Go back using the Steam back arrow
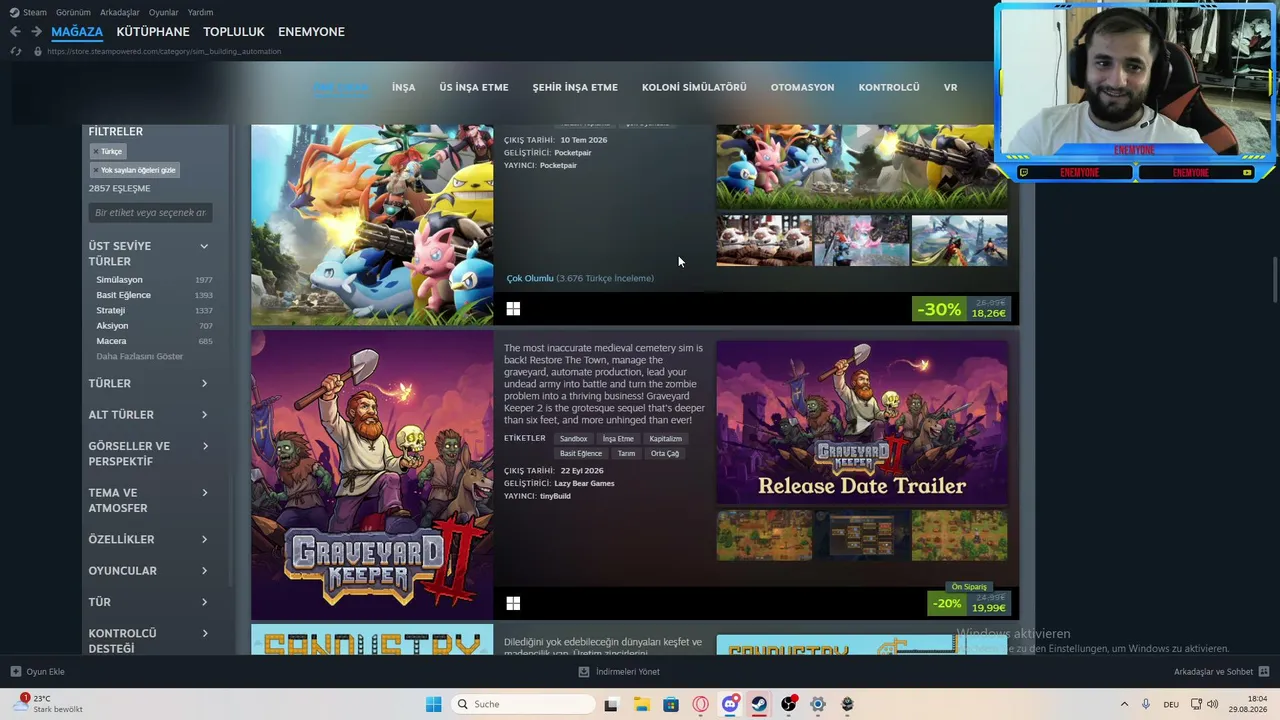1280x720 pixels. [x=15, y=32]
